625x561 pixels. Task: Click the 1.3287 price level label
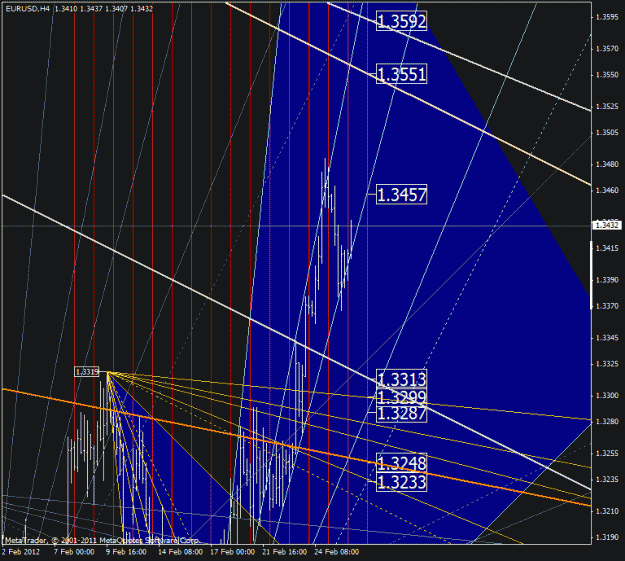point(401,413)
